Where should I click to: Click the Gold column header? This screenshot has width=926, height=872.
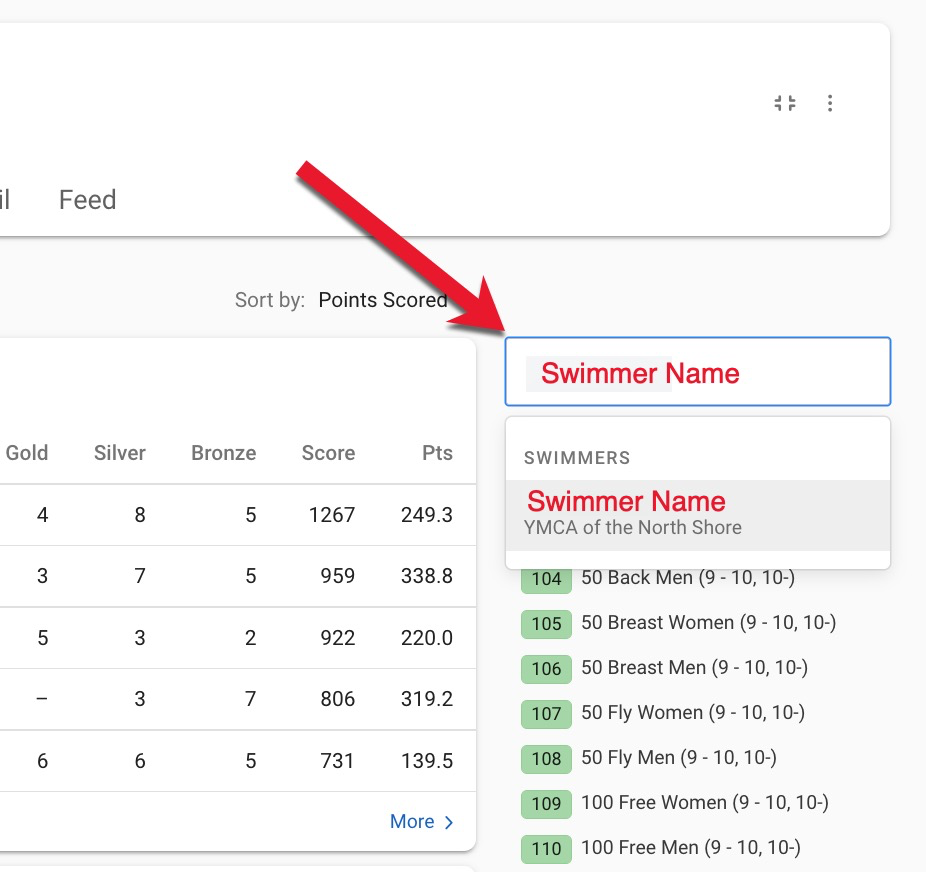coord(27,453)
